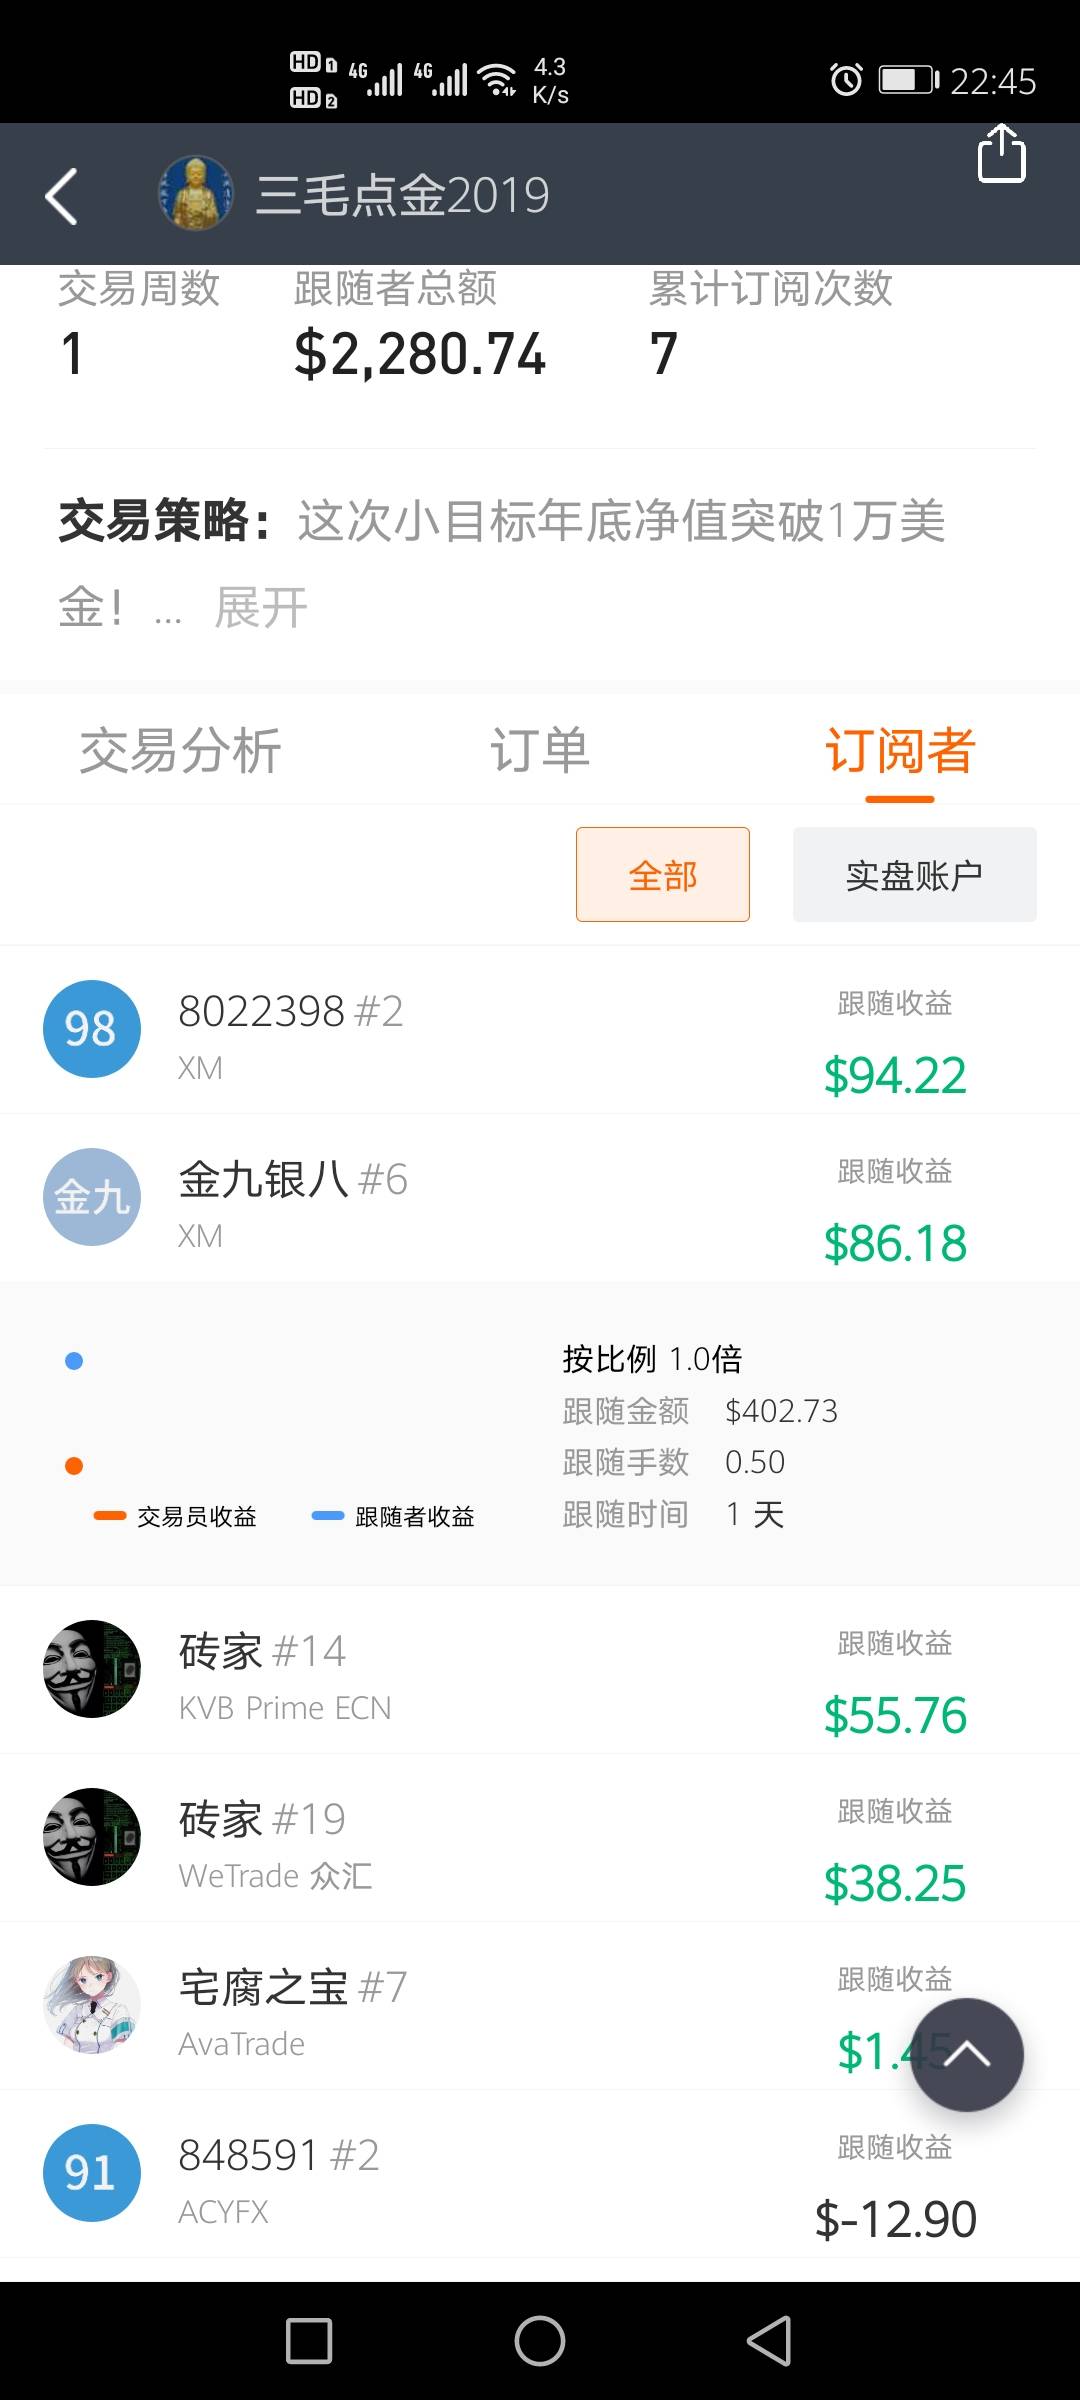Tap Guy Fawkes mask avatar of 砖家 #14
The height and width of the screenshot is (2400, 1080).
[91, 1669]
